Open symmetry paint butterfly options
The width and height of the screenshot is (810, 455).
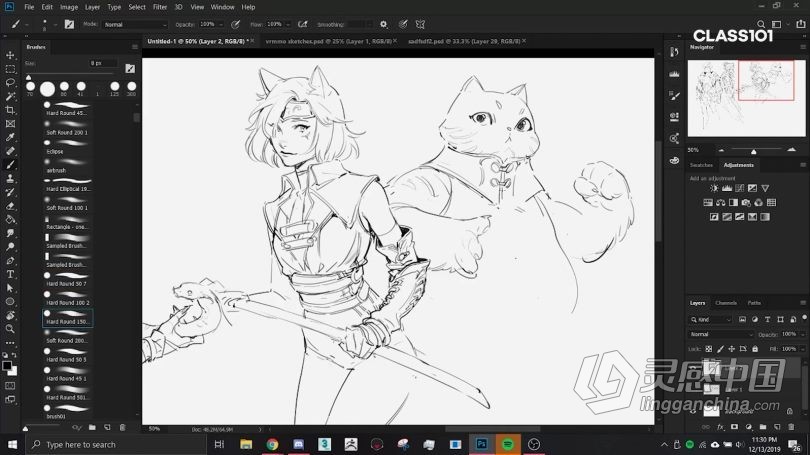(x=420, y=24)
